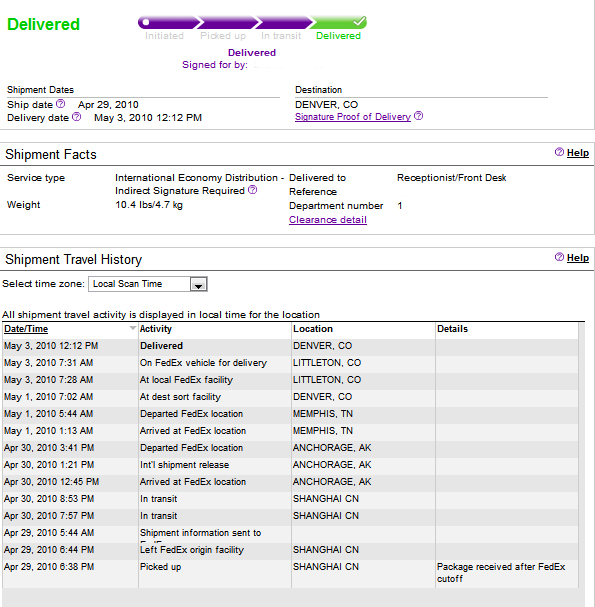Select 'May 1, 2010 5:44 AM' cell
This screenshot has height=607, width=595.
tap(48, 414)
